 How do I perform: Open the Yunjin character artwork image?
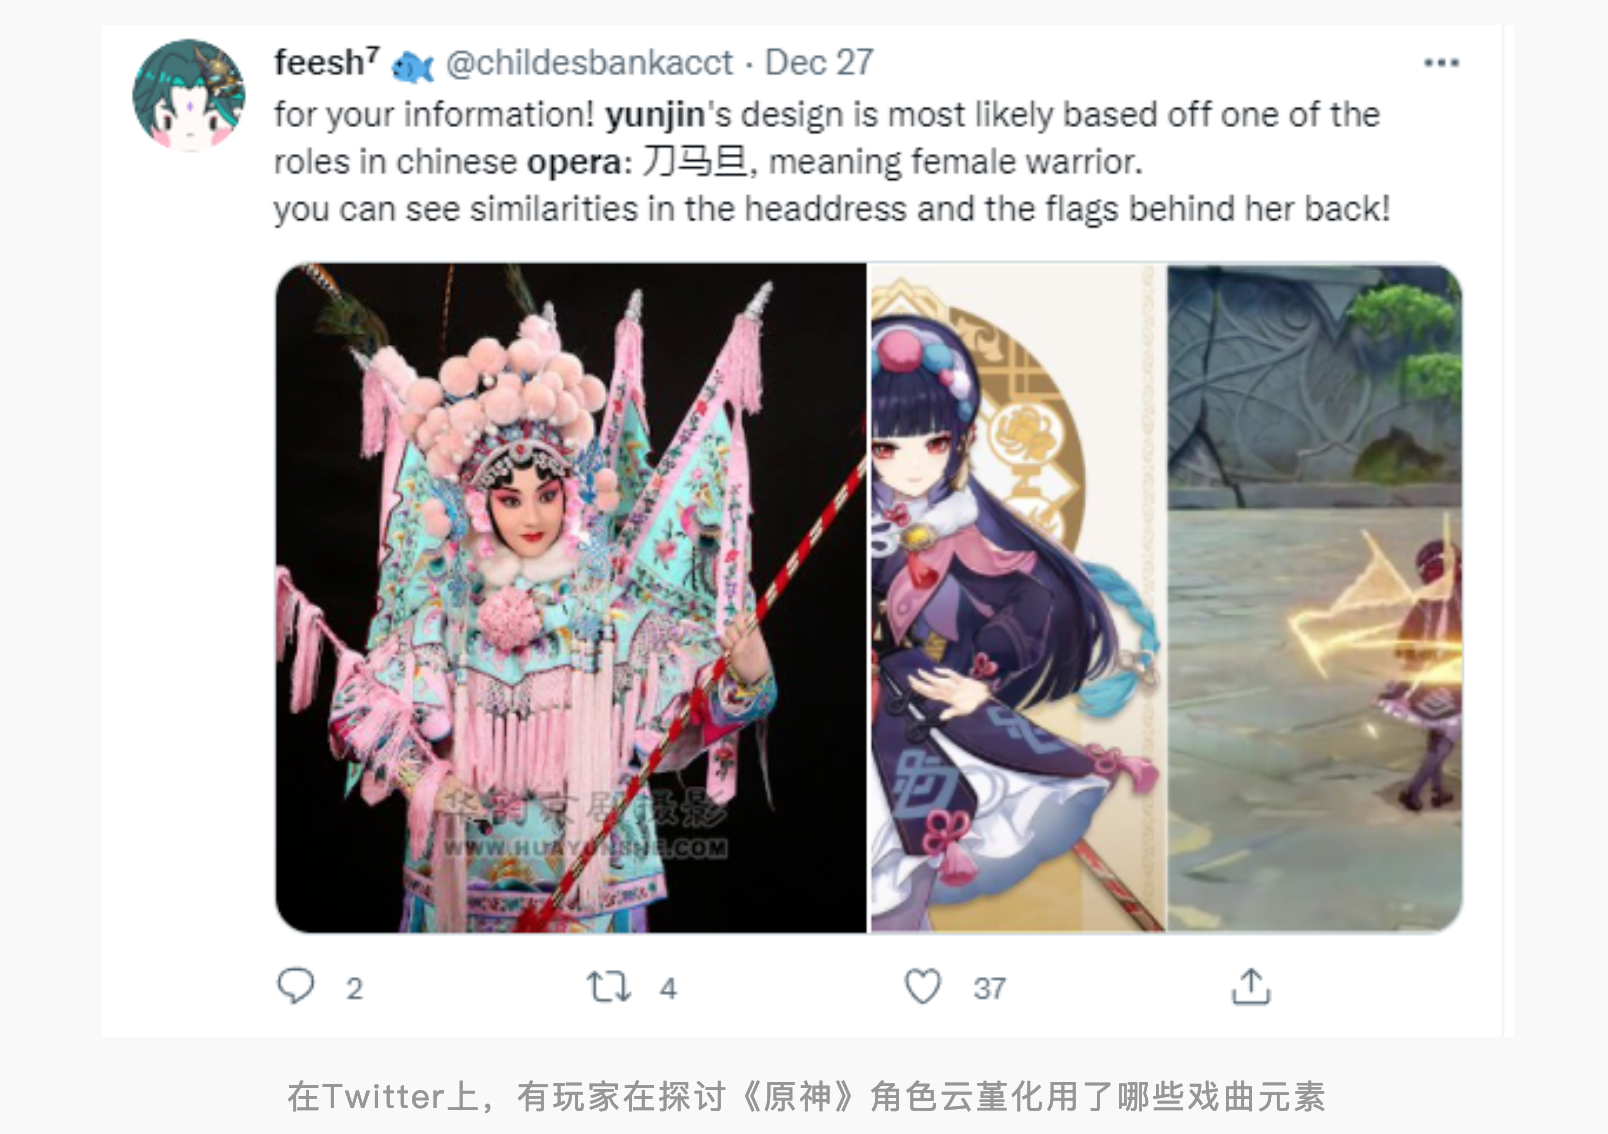[x=1018, y=598]
